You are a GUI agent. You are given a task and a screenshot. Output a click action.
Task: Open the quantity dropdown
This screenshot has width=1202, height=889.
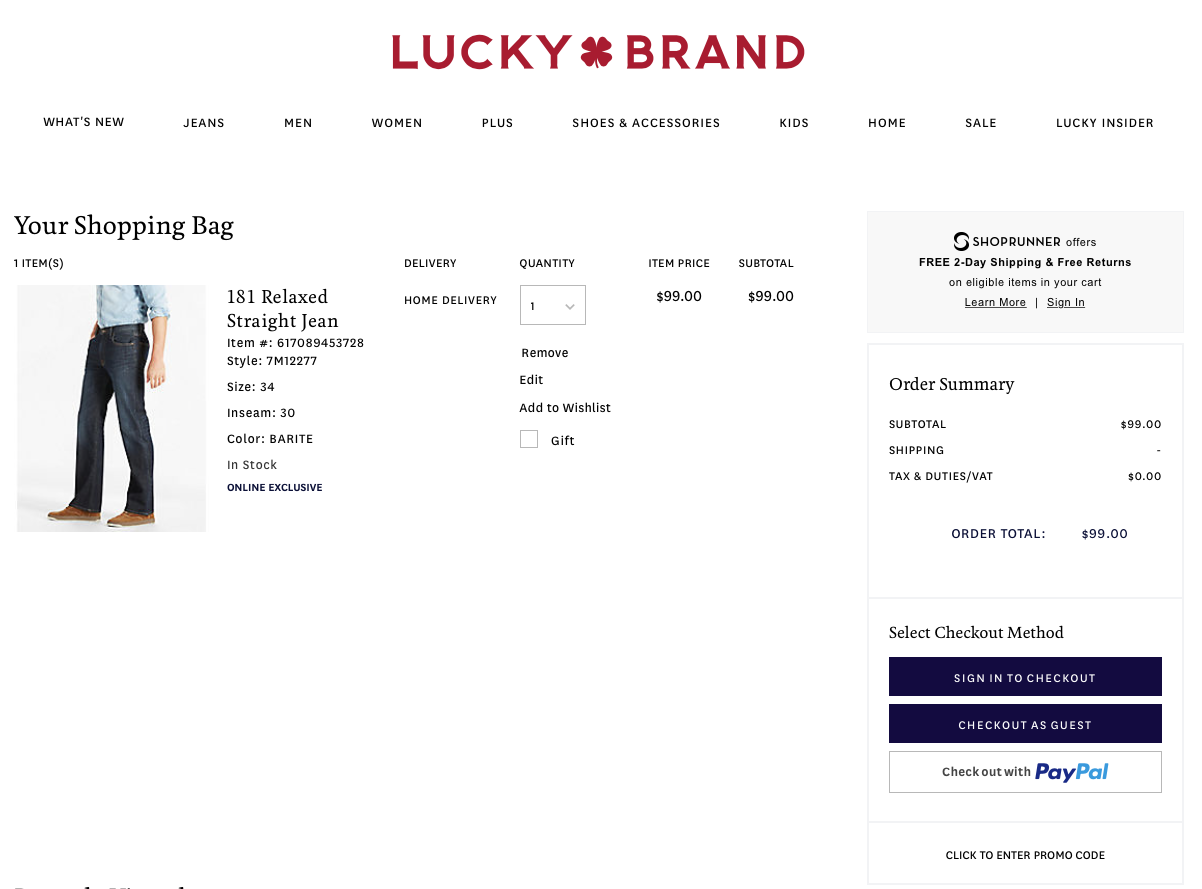click(553, 305)
